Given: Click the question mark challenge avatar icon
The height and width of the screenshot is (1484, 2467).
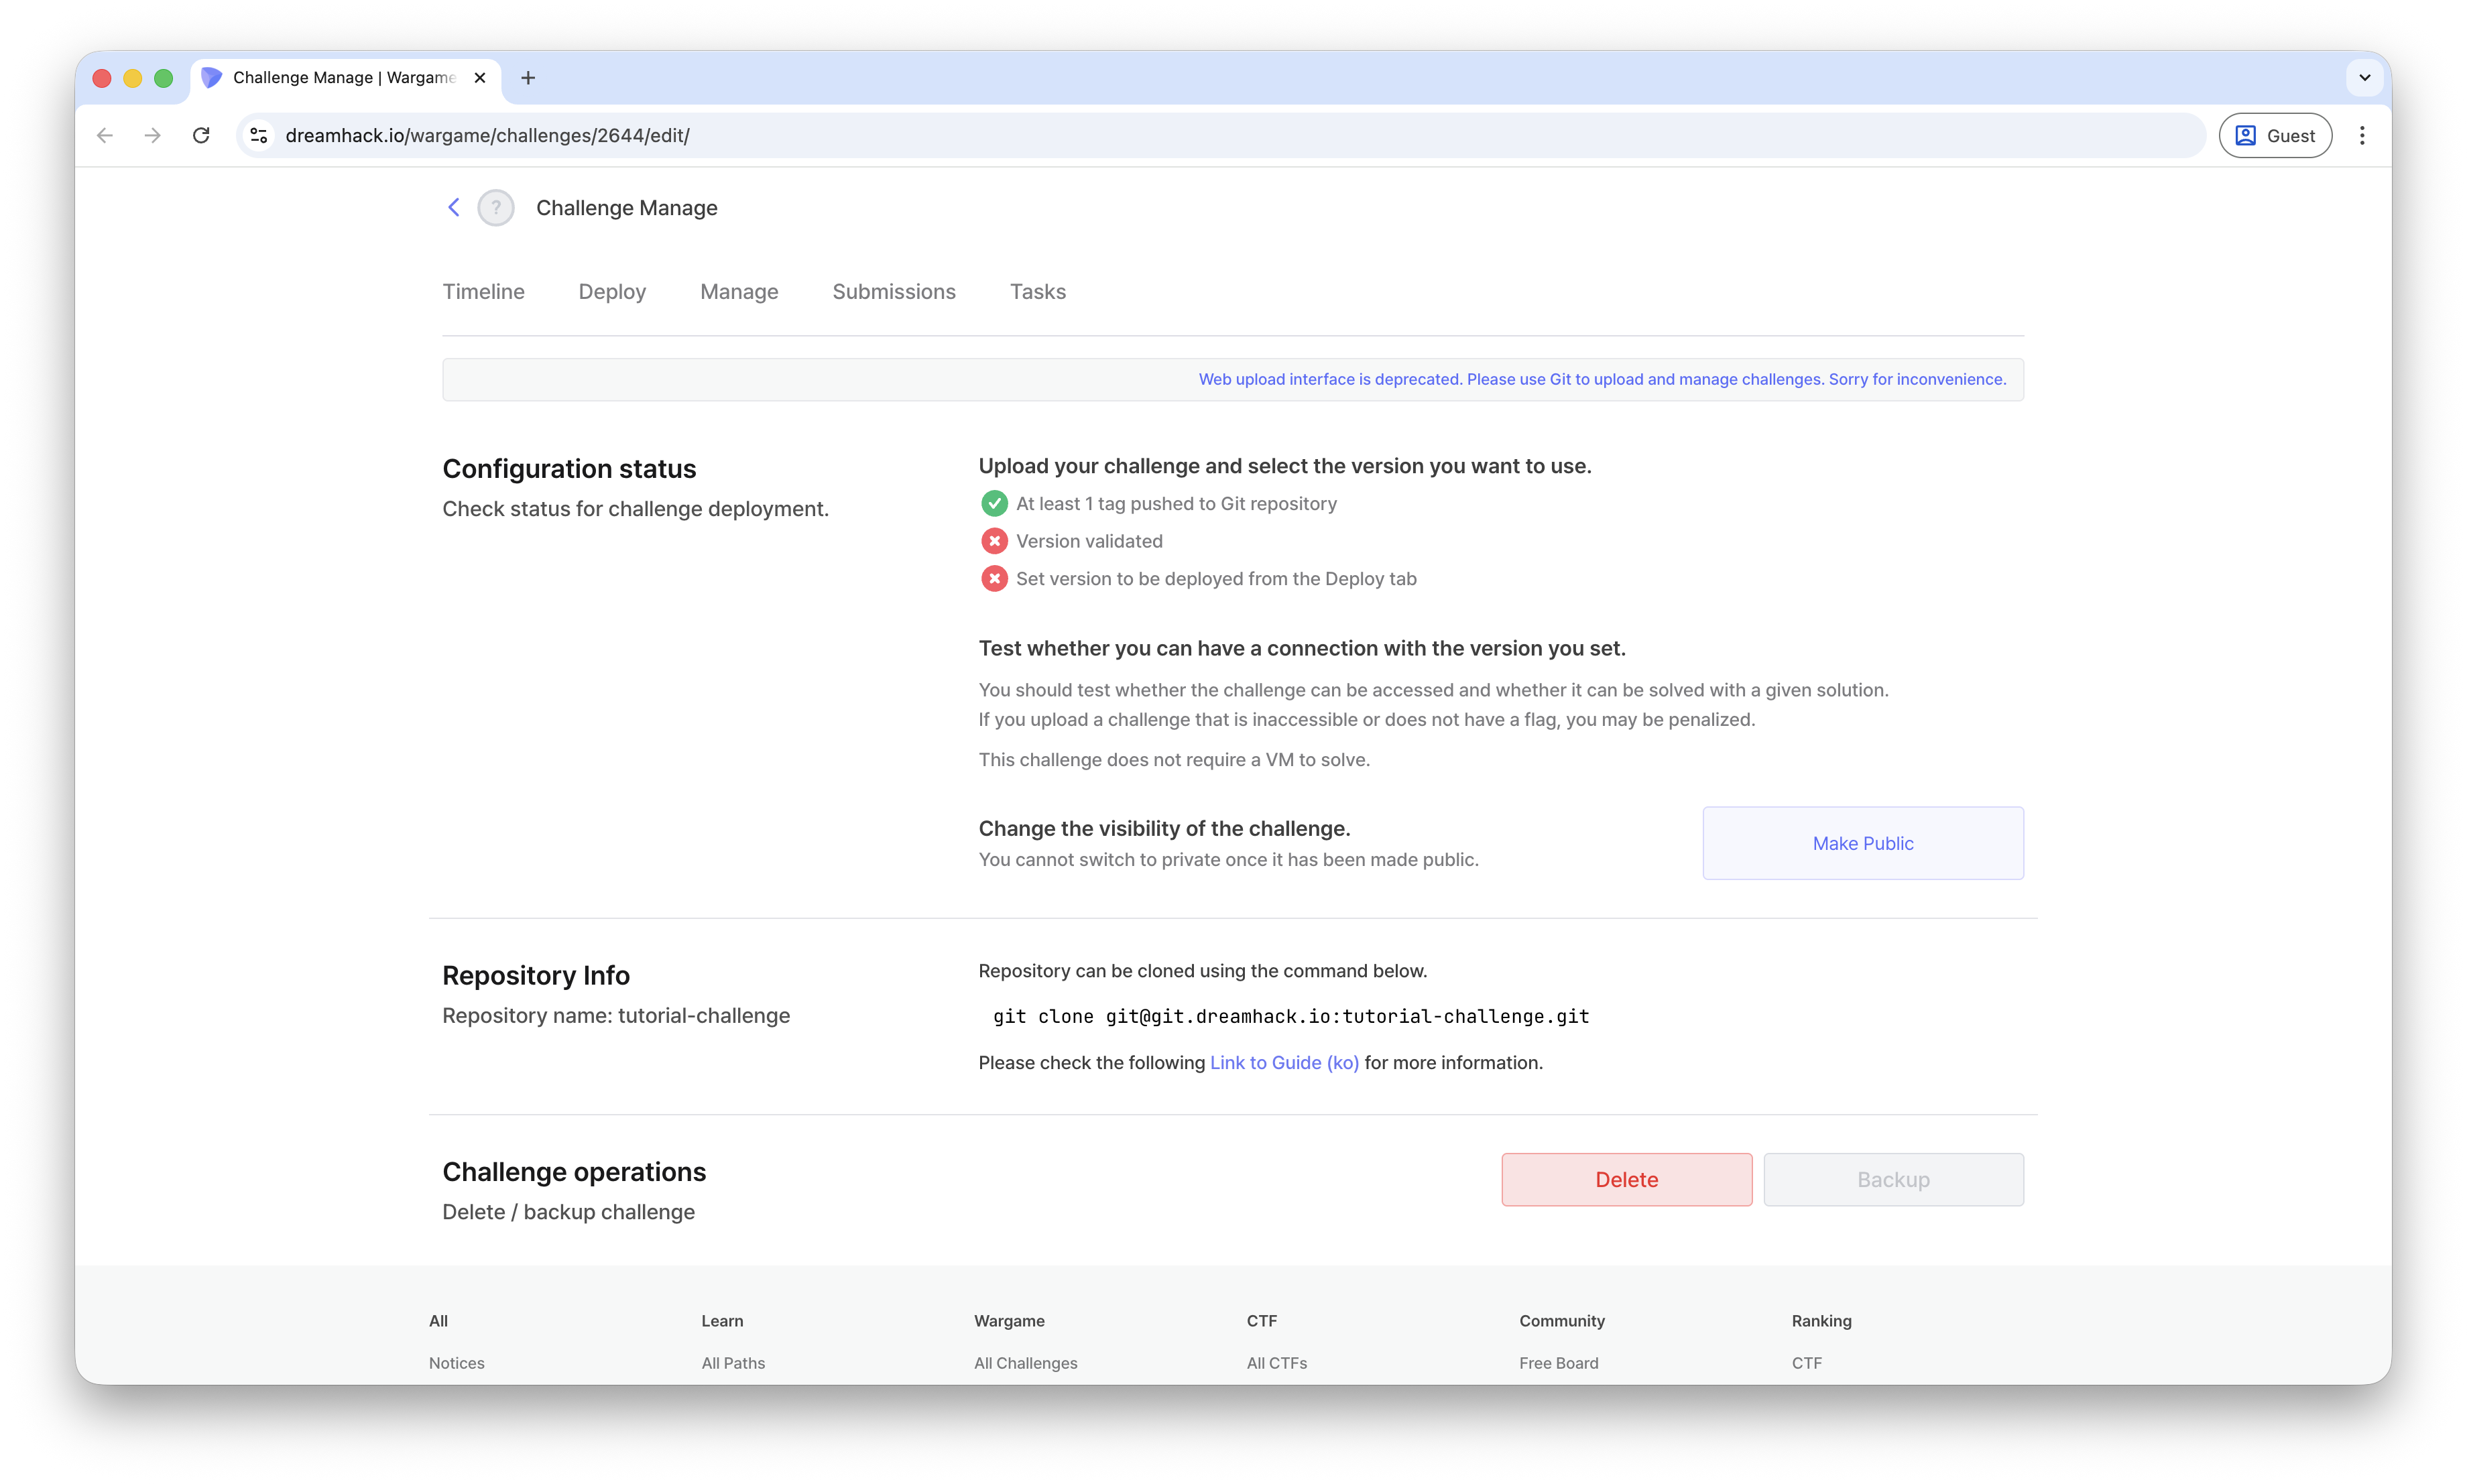Looking at the screenshot, I should tap(496, 208).
